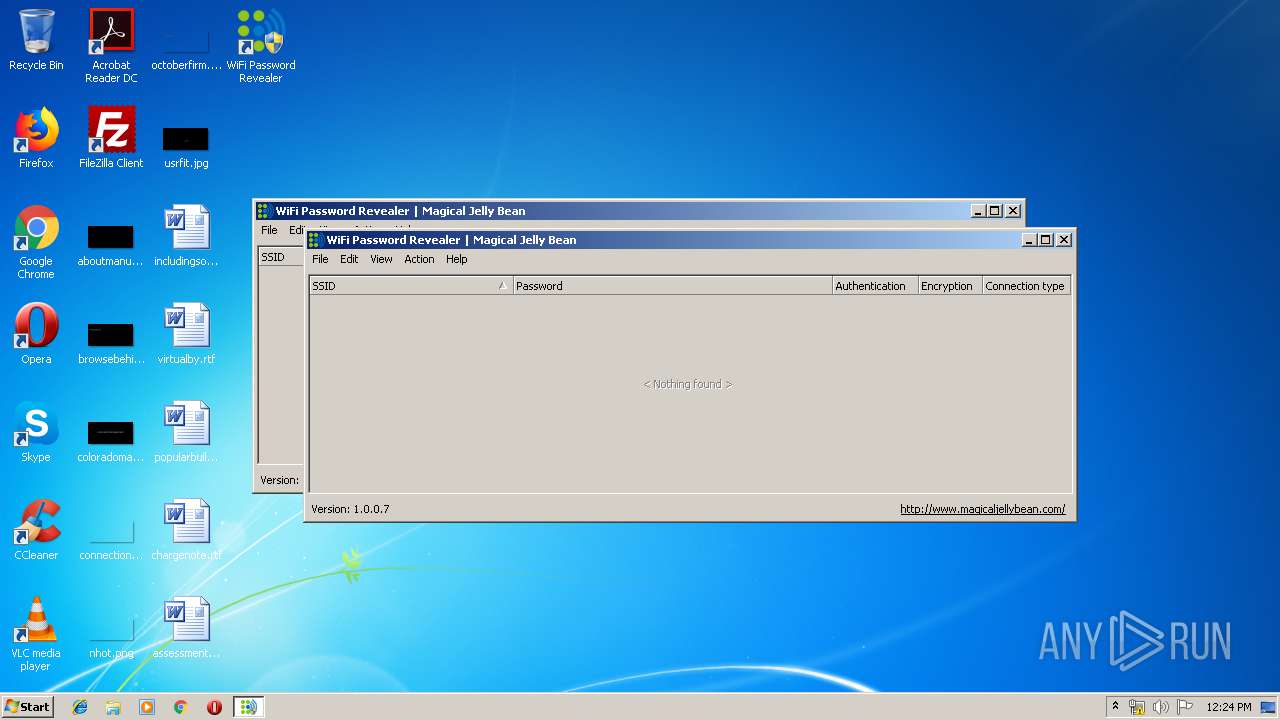Open the magicaljellybean.com website link
The width and height of the screenshot is (1280, 720).
[x=982, y=509]
